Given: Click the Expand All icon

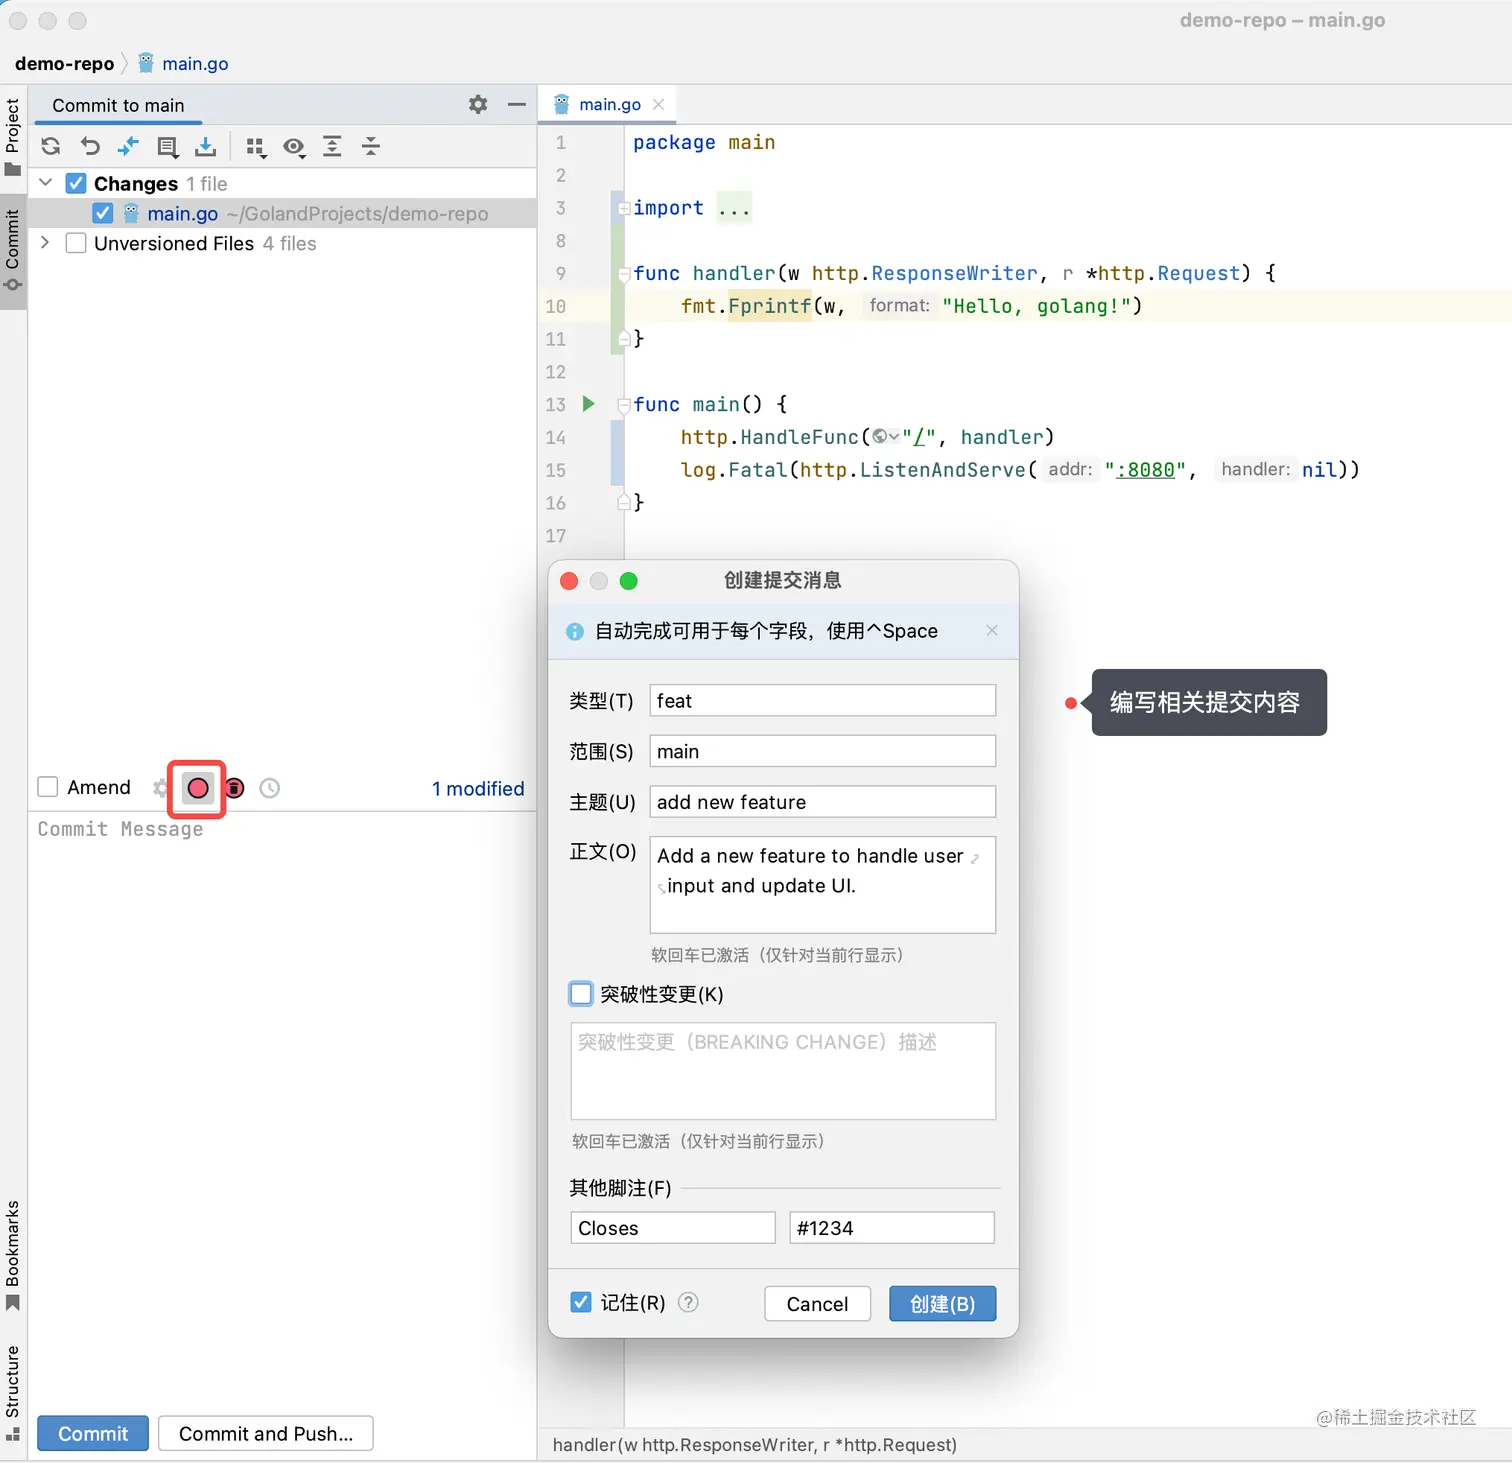Looking at the screenshot, I should tap(332, 147).
